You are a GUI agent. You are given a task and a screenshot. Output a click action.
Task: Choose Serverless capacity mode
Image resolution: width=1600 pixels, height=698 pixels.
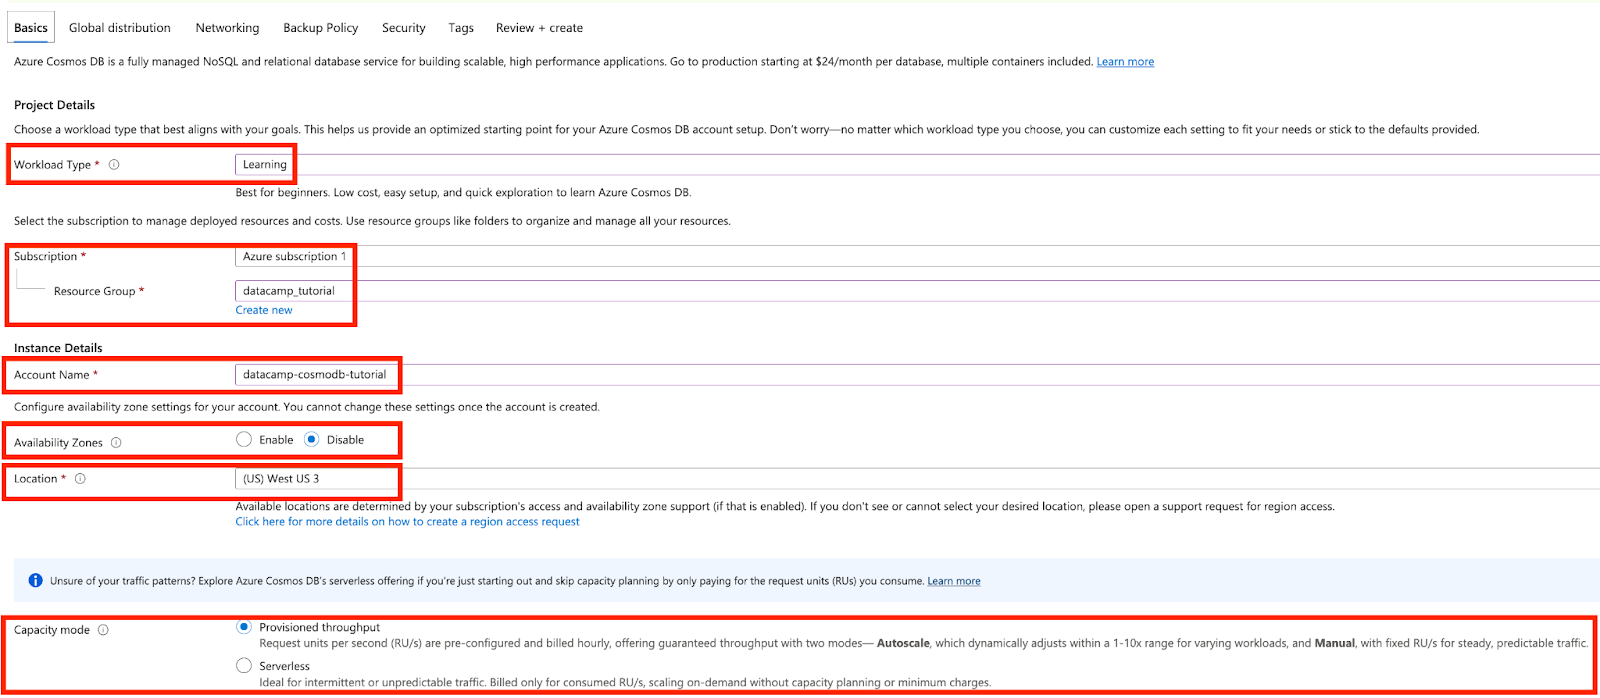[x=244, y=665]
